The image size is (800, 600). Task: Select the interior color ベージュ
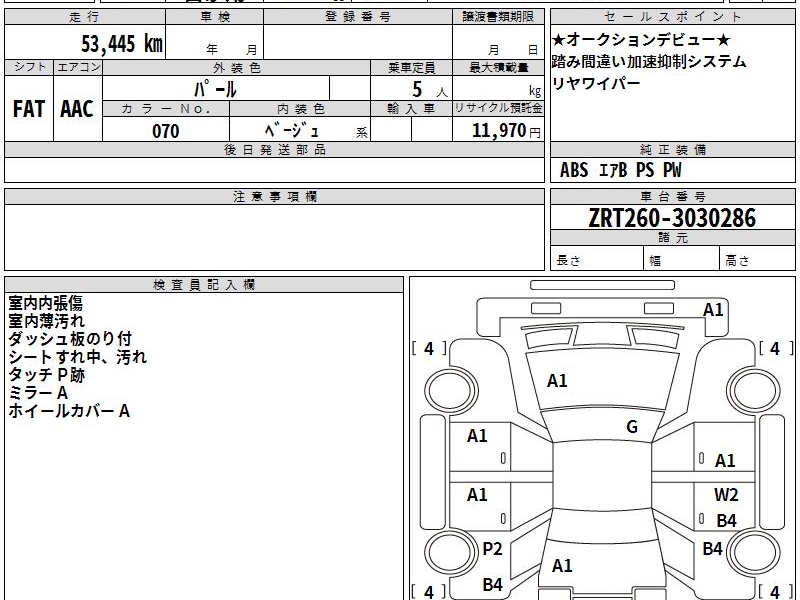[292, 131]
